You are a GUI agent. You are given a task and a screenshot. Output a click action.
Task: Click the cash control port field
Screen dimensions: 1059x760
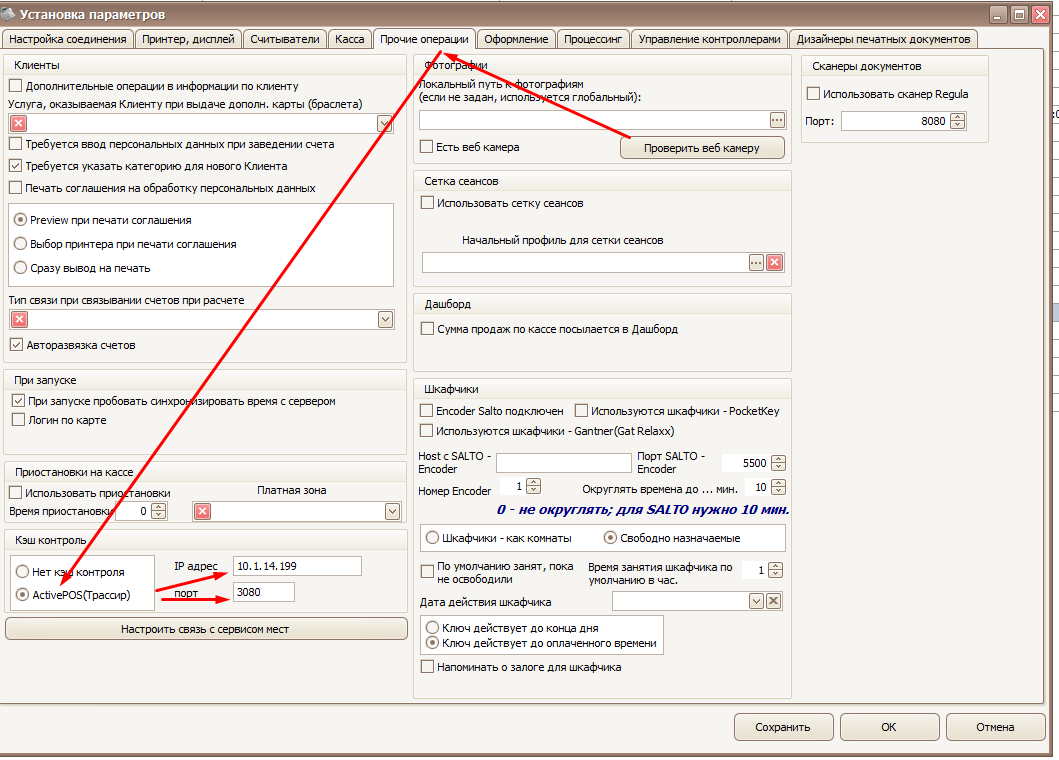[x=263, y=592]
